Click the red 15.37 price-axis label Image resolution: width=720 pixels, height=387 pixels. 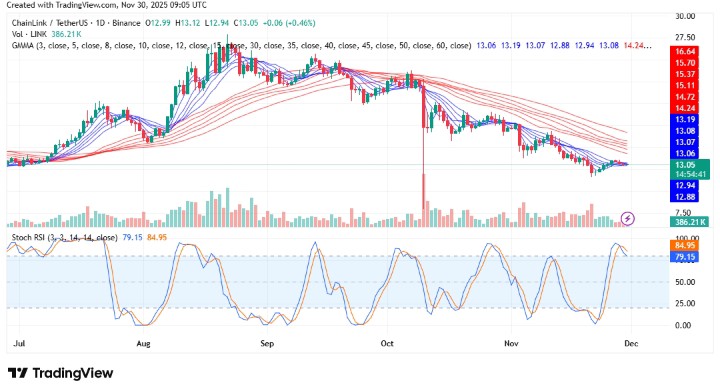tap(684, 74)
